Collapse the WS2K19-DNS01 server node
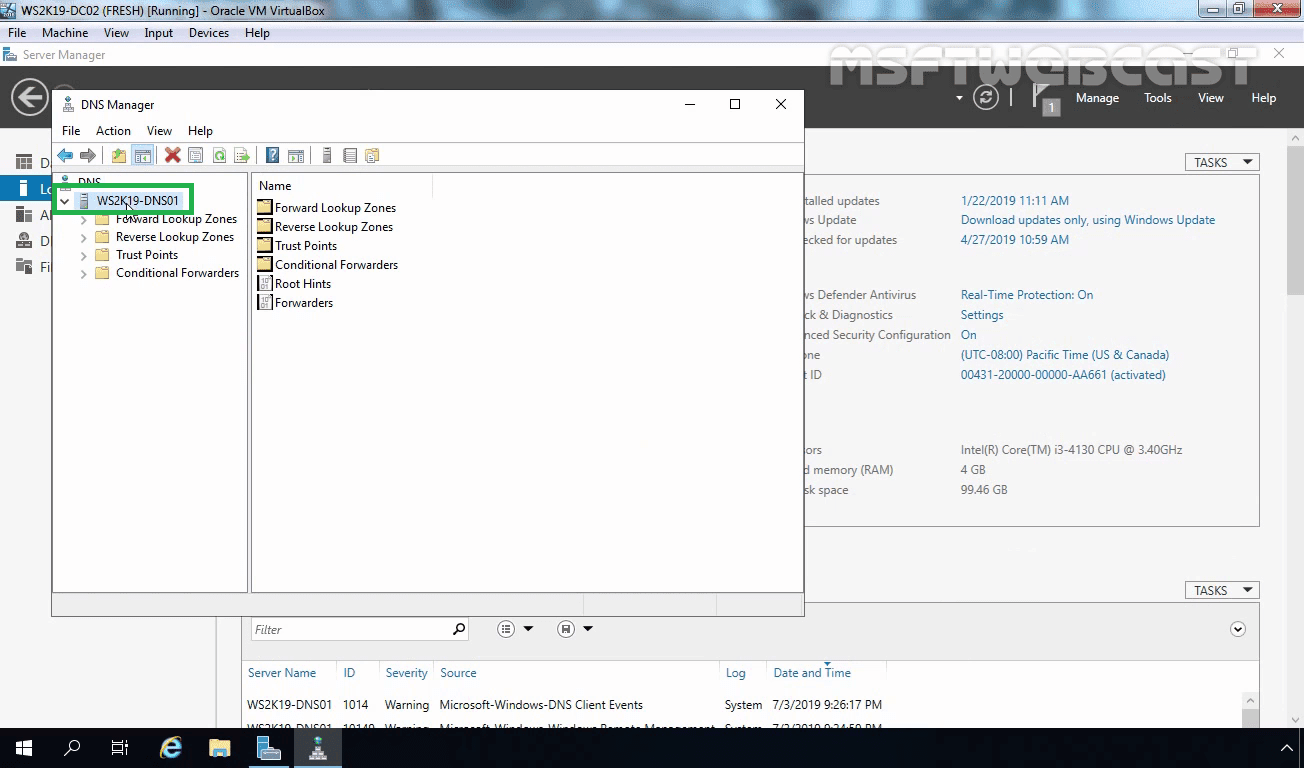This screenshot has height=768, width=1304. pos(65,201)
